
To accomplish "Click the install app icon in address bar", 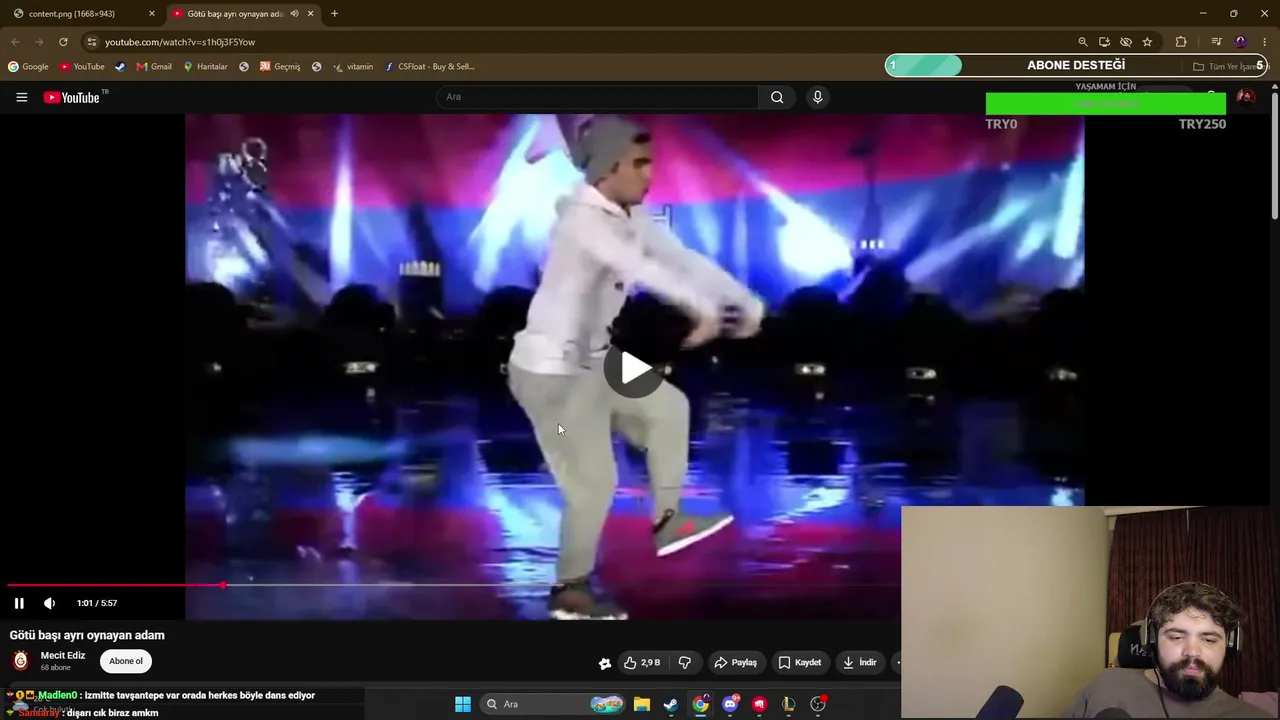I will click(1104, 42).
